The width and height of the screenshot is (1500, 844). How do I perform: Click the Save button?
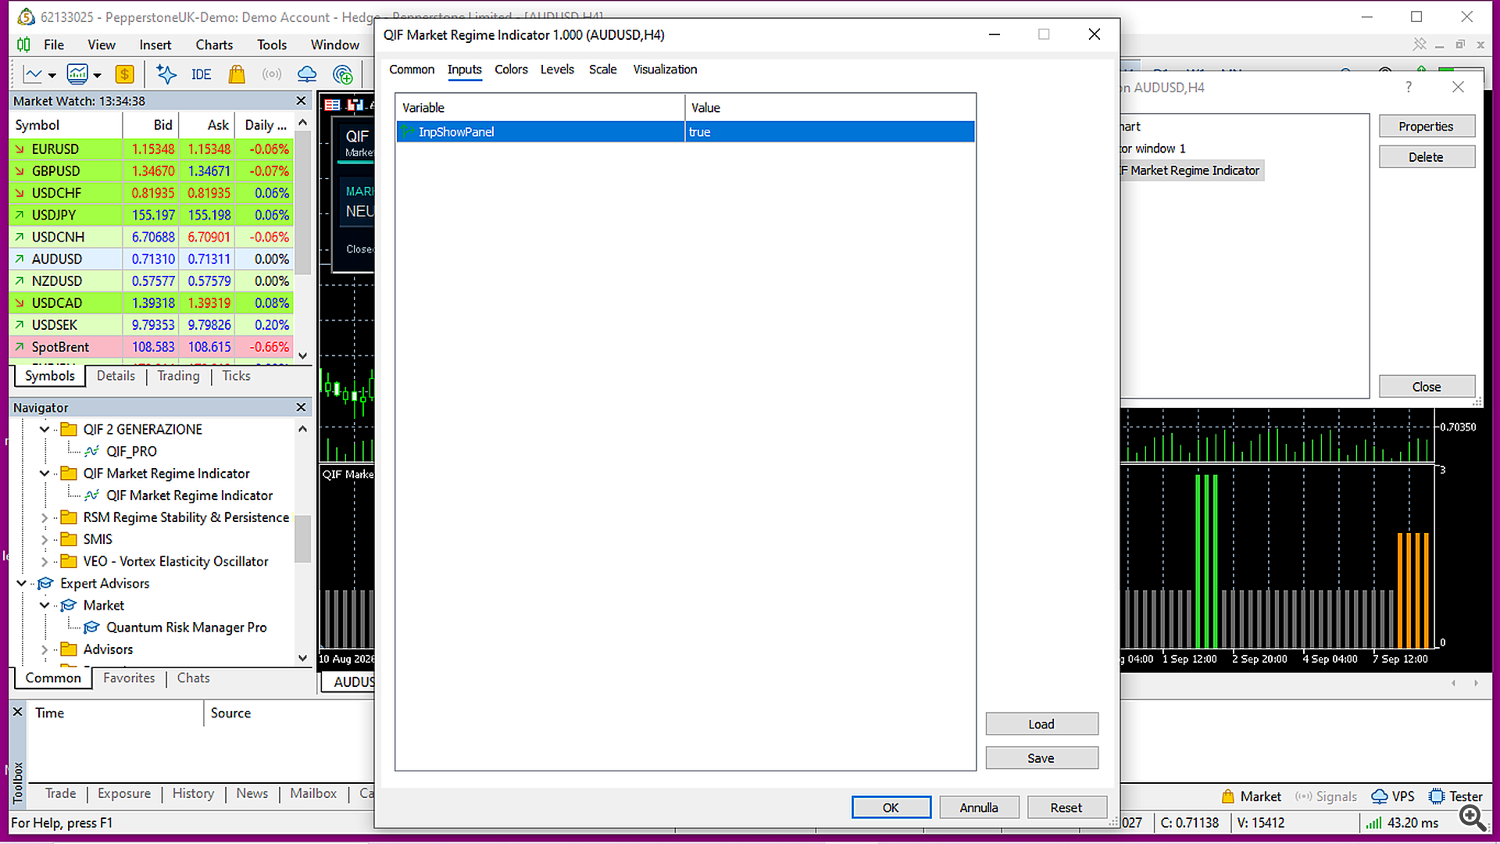[1042, 758]
